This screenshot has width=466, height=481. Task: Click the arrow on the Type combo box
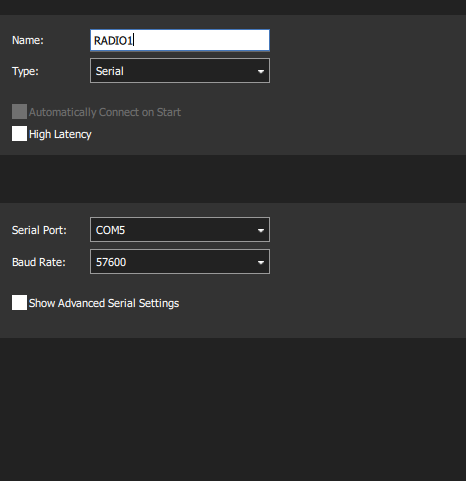tap(261, 71)
